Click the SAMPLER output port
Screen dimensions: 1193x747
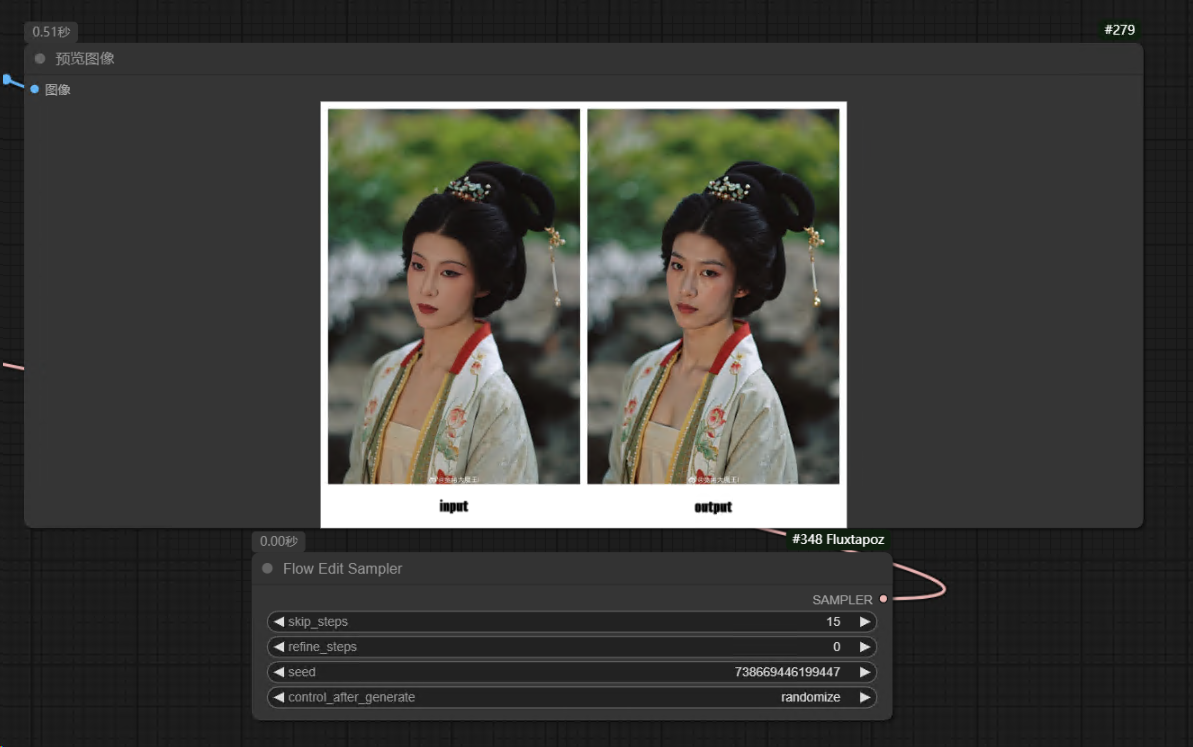tap(883, 599)
